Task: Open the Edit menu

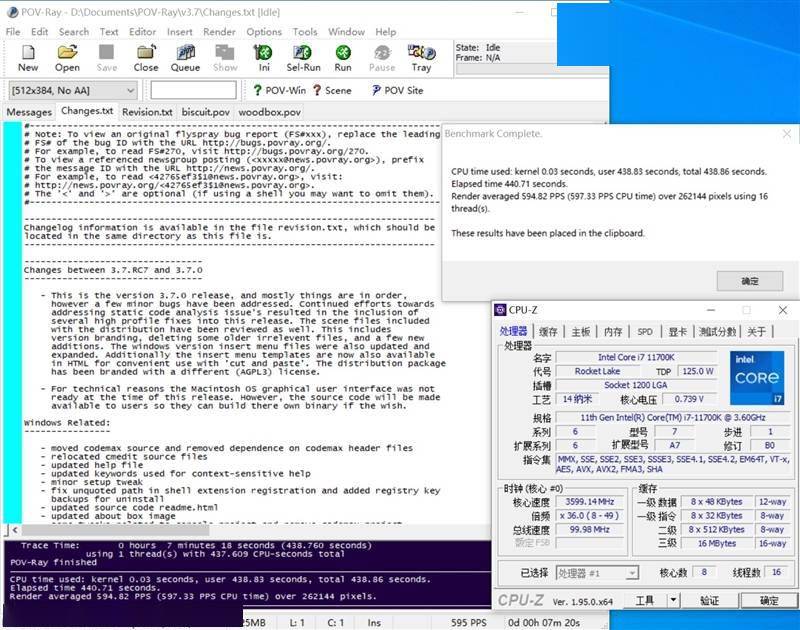Action: pos(39,32)
